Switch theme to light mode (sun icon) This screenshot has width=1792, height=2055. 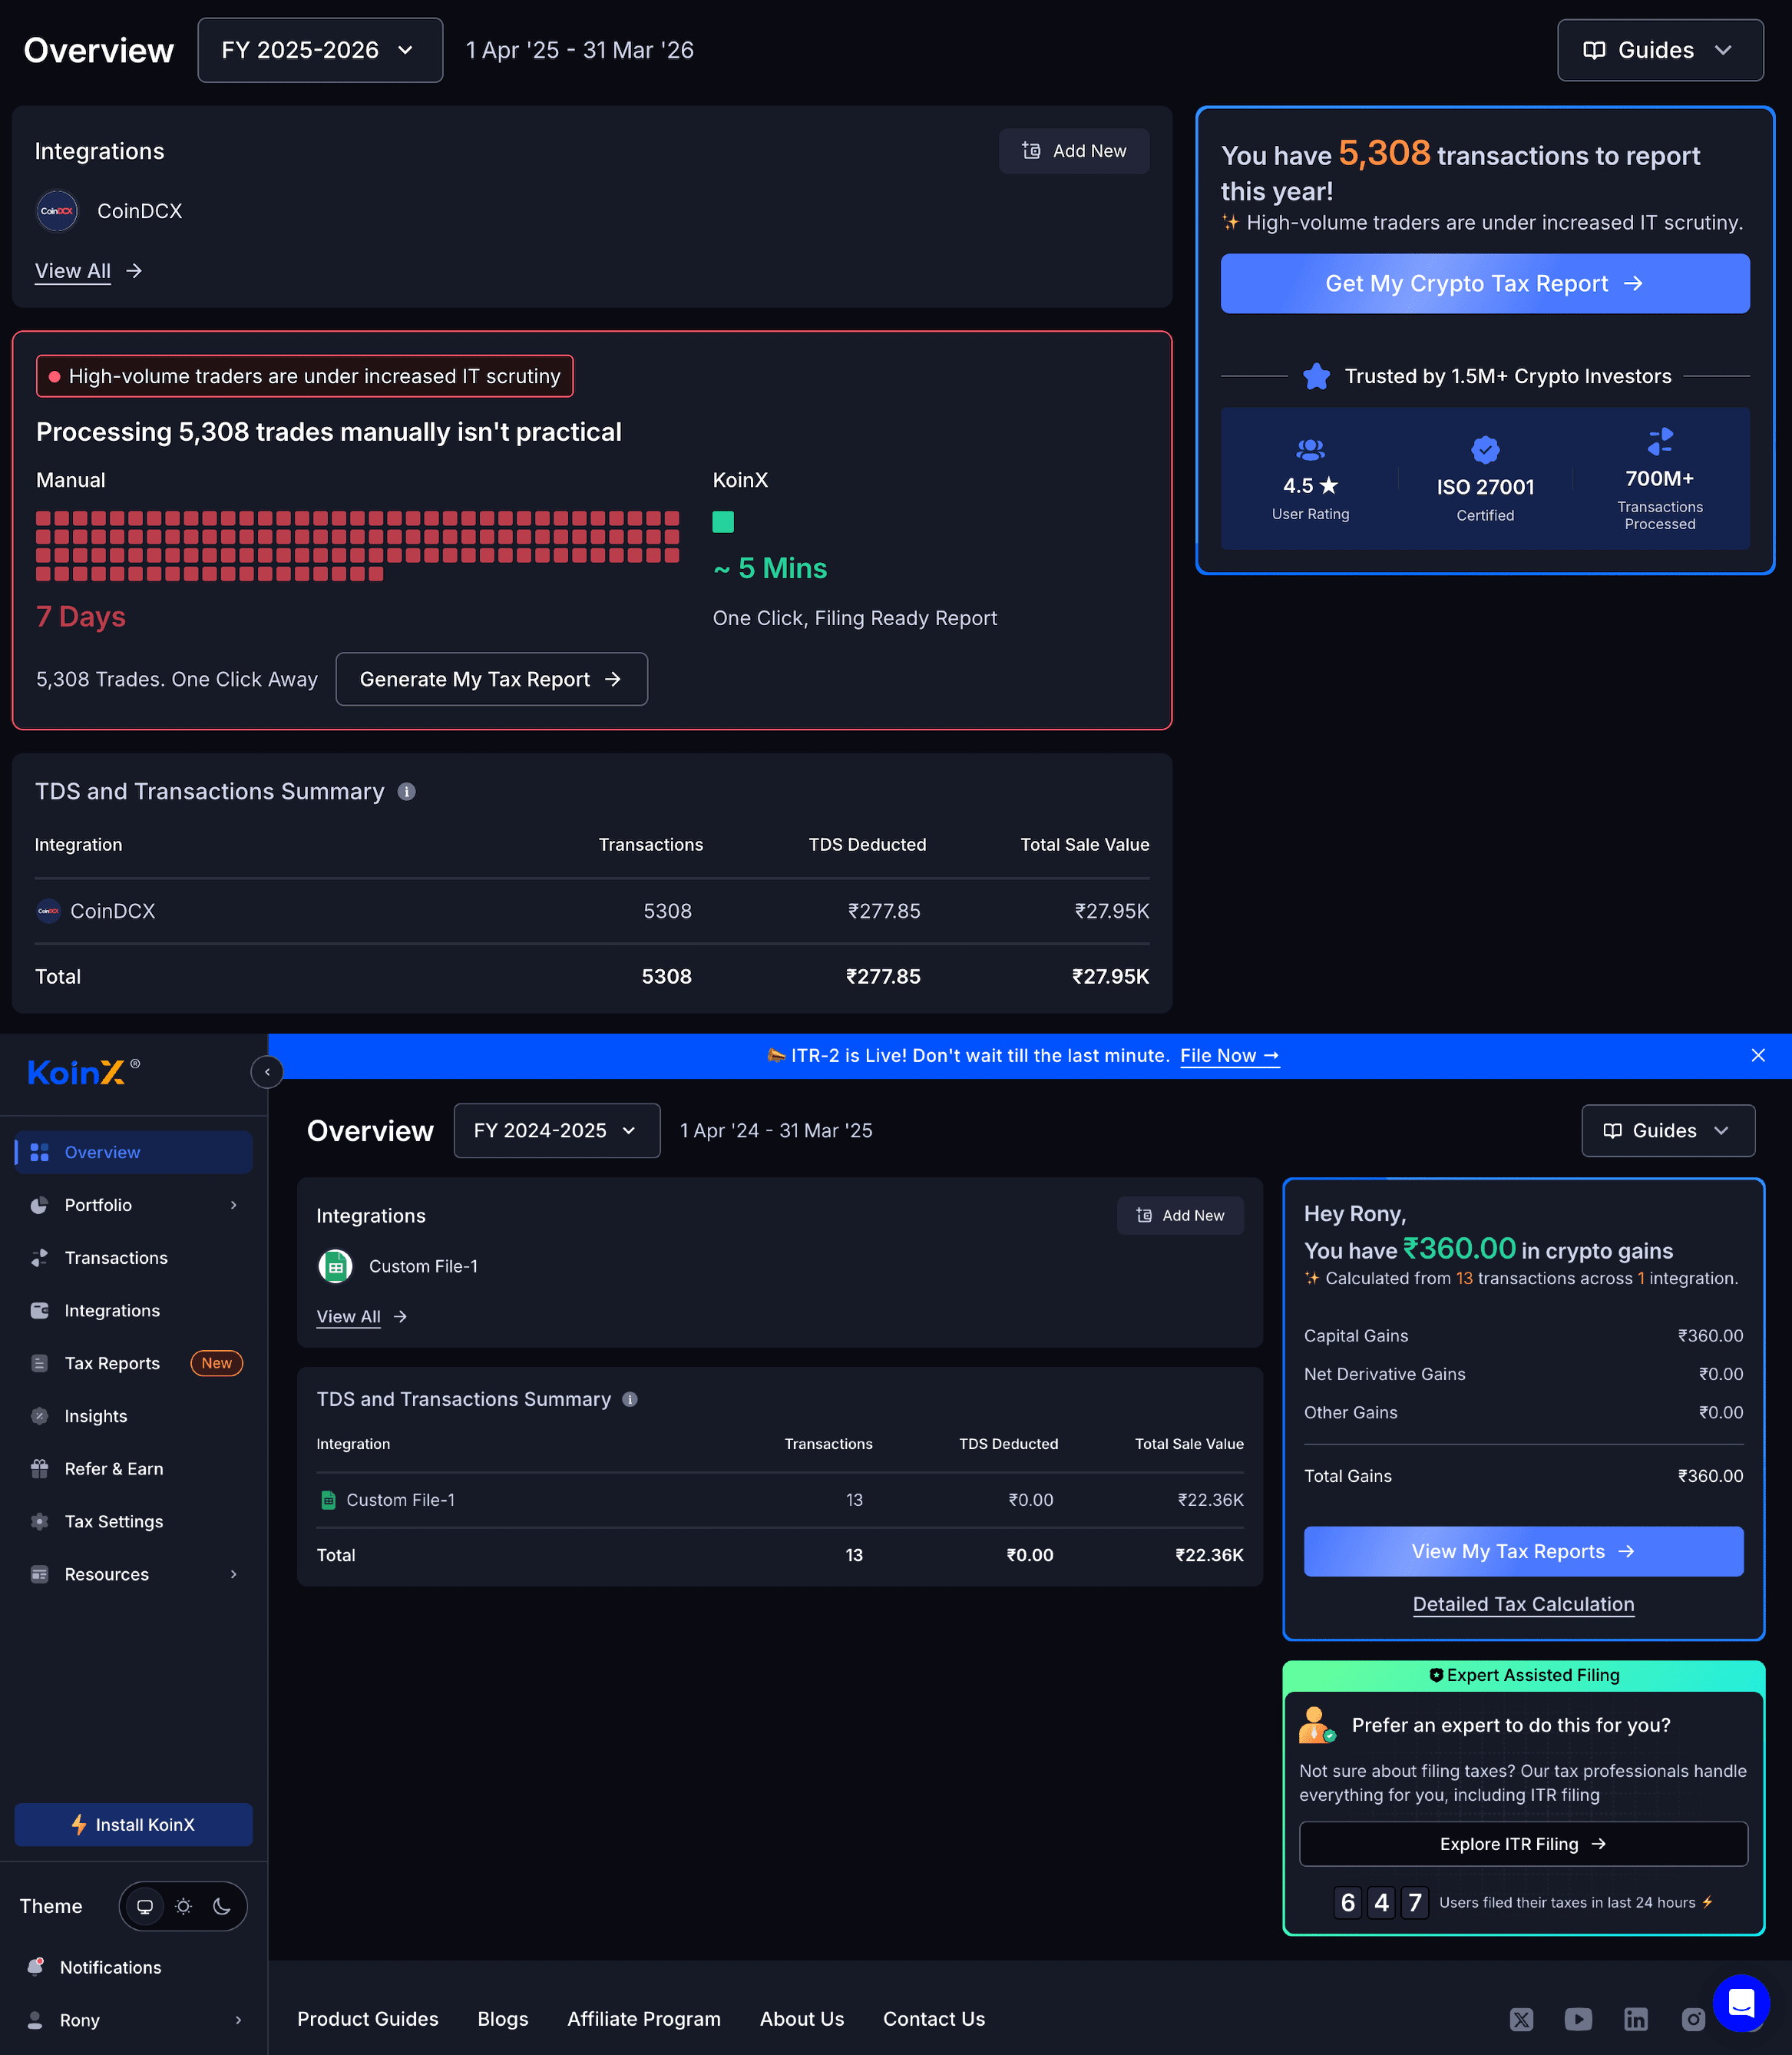(184, 1906)
